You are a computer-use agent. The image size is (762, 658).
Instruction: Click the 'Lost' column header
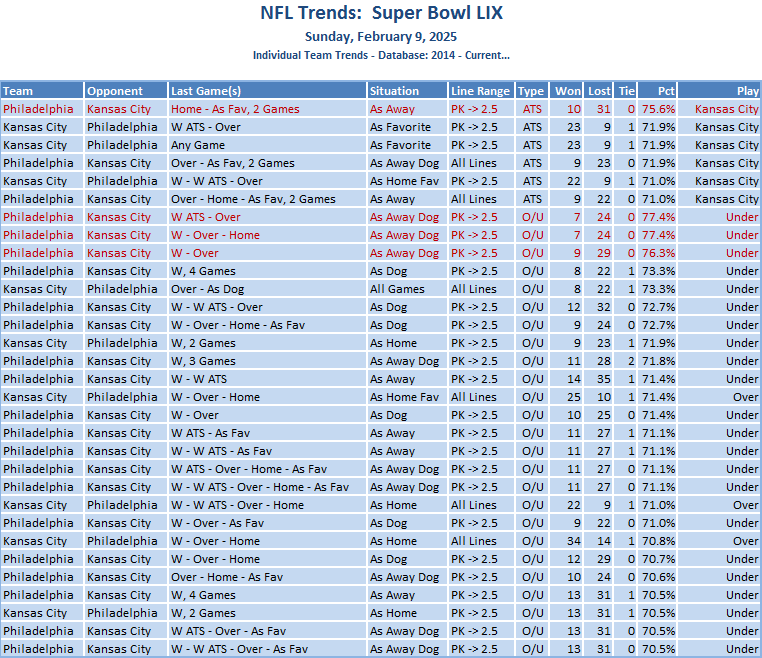(599, 91)
